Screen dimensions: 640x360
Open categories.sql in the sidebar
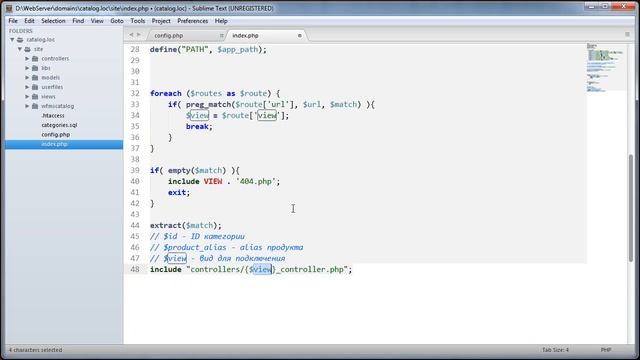point(59,125)
